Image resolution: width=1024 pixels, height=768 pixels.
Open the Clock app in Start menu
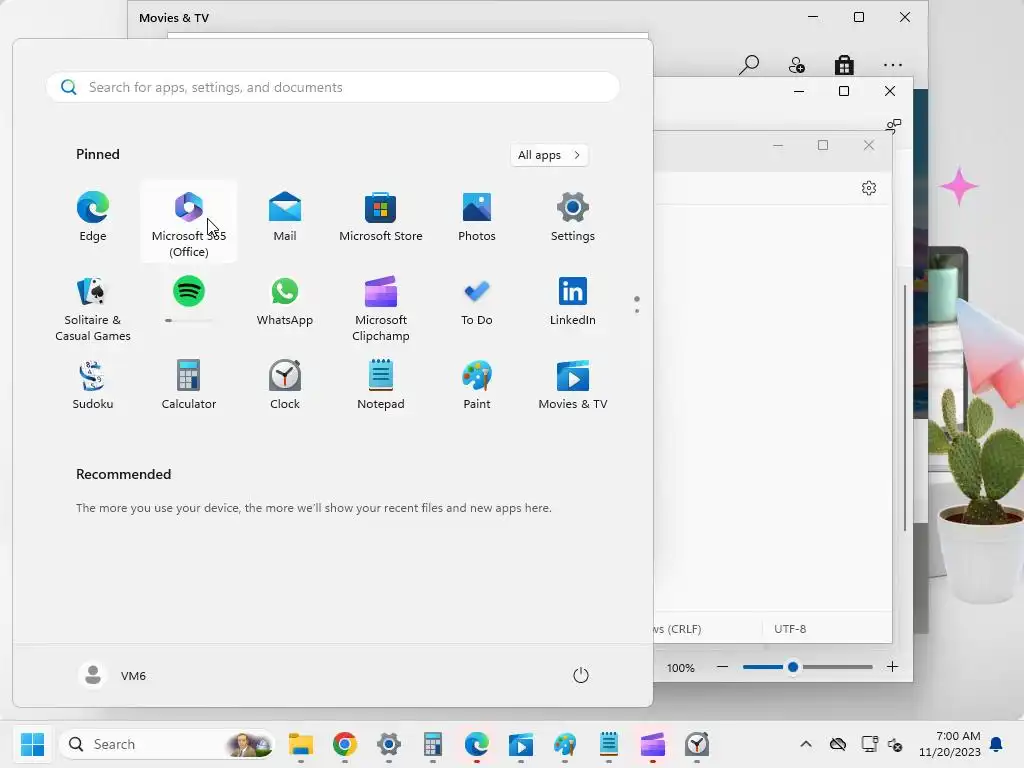pos(285,386)
